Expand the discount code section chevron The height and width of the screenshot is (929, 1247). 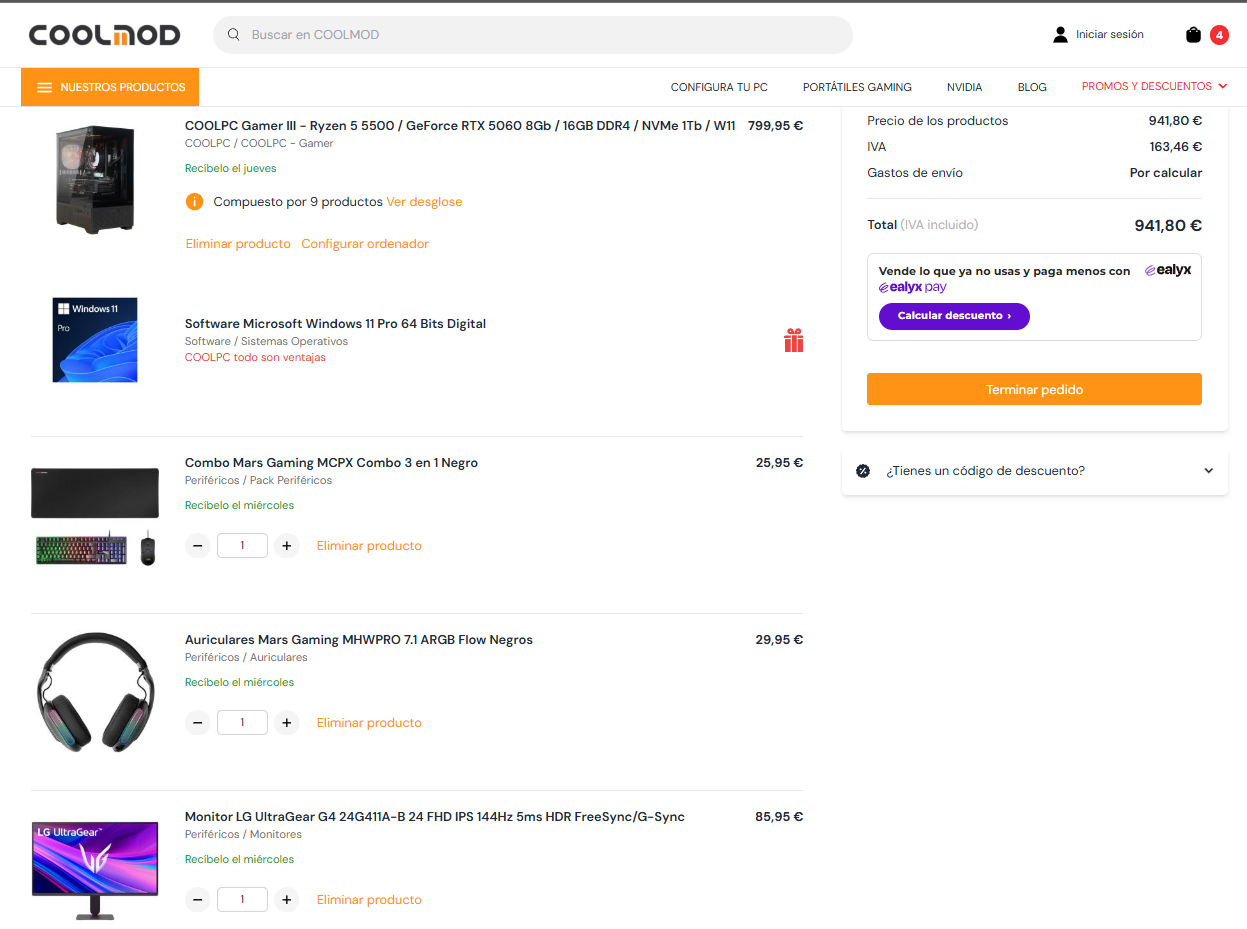click(1208, 471)
